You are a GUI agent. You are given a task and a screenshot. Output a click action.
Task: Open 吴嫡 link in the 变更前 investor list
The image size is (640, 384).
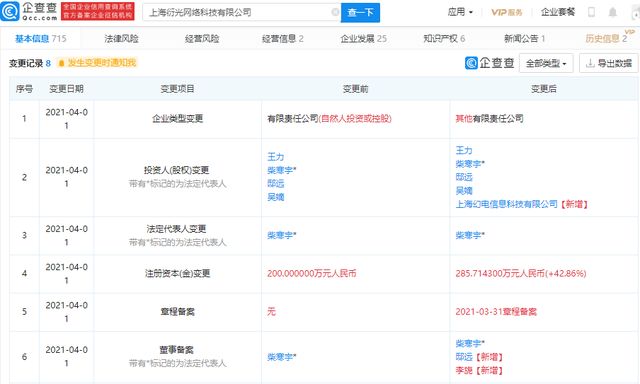pos(276,197)
